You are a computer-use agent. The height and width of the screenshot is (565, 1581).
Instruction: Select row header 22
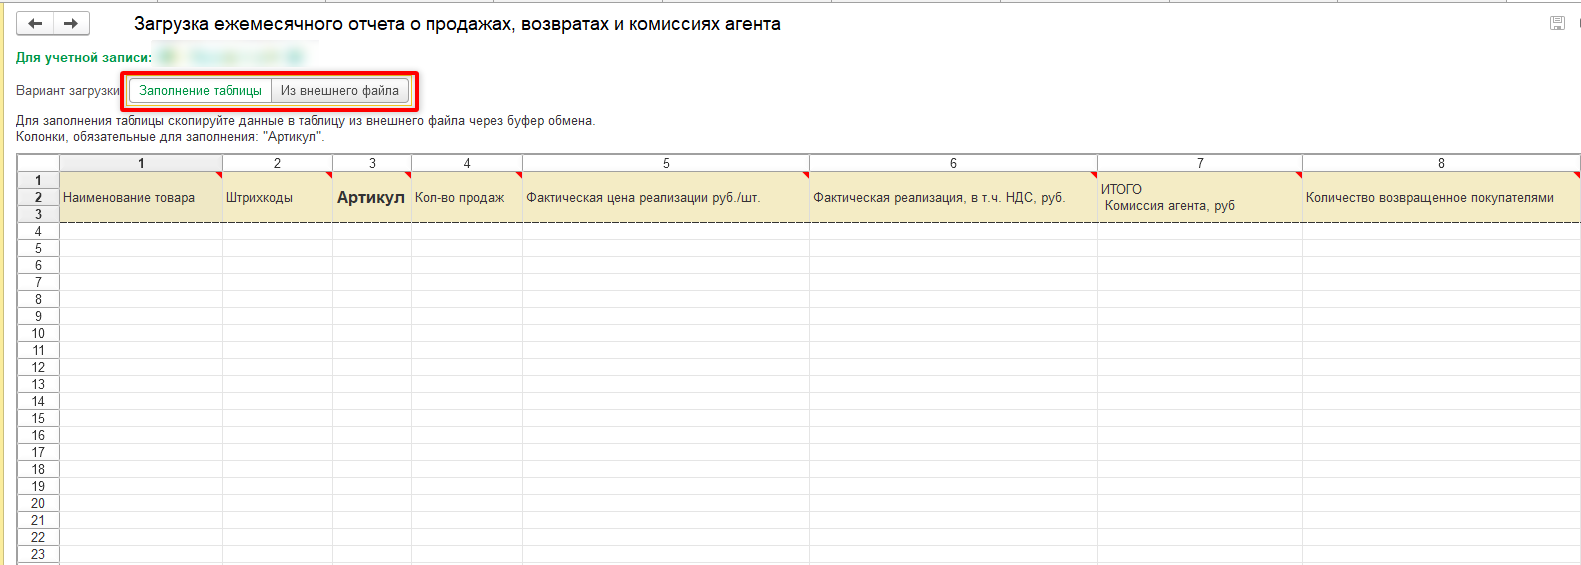pos(38,537)
